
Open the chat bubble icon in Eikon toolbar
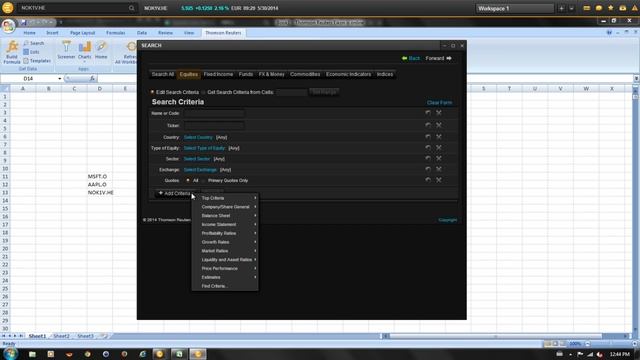pos(598,8)
